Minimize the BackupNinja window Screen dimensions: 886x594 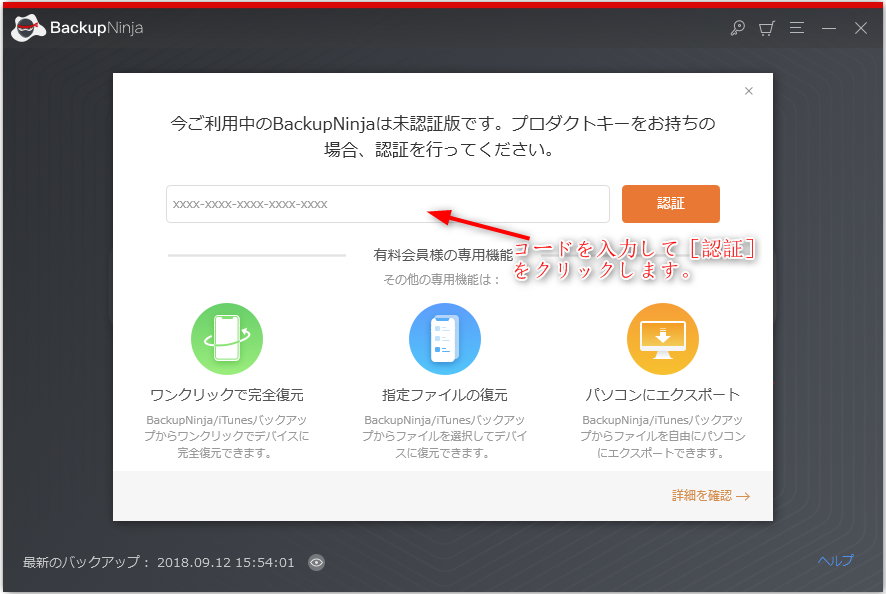point(829,28)
